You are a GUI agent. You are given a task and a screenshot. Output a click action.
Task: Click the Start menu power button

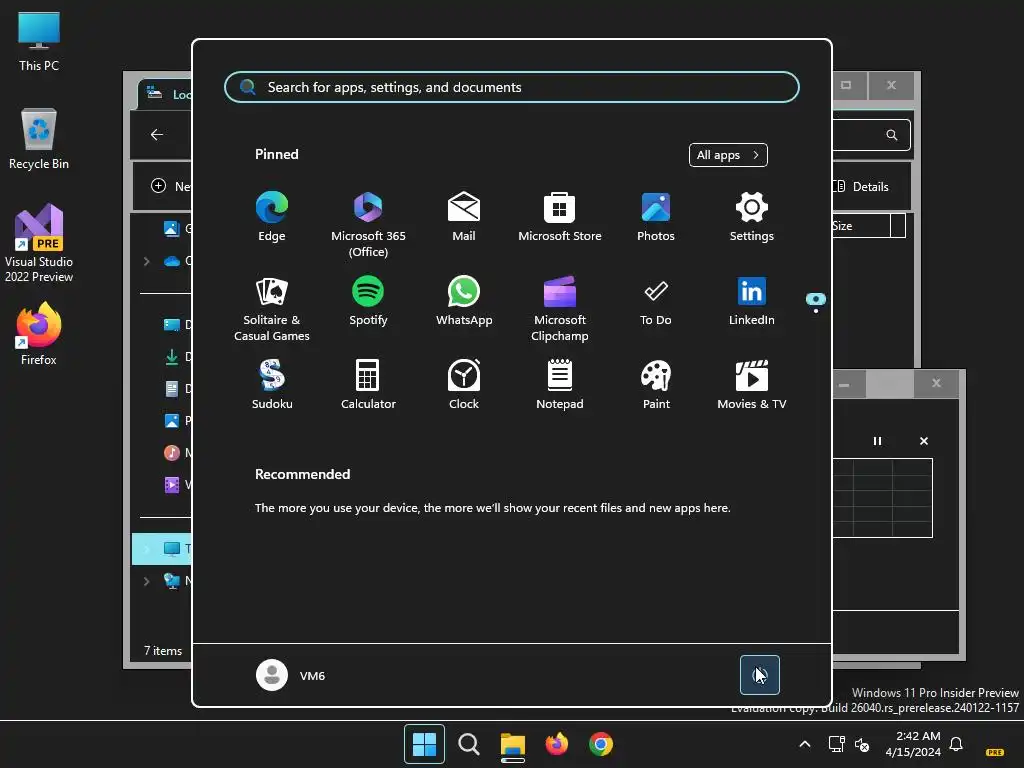[x=760, y=675]
